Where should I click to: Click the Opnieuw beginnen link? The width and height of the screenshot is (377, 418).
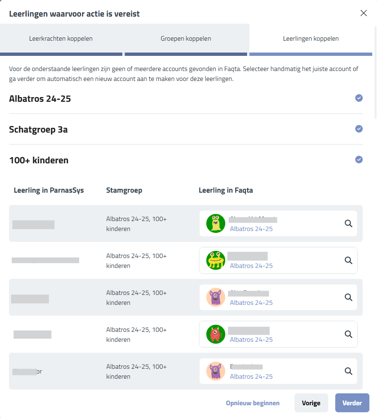(253, 403)
